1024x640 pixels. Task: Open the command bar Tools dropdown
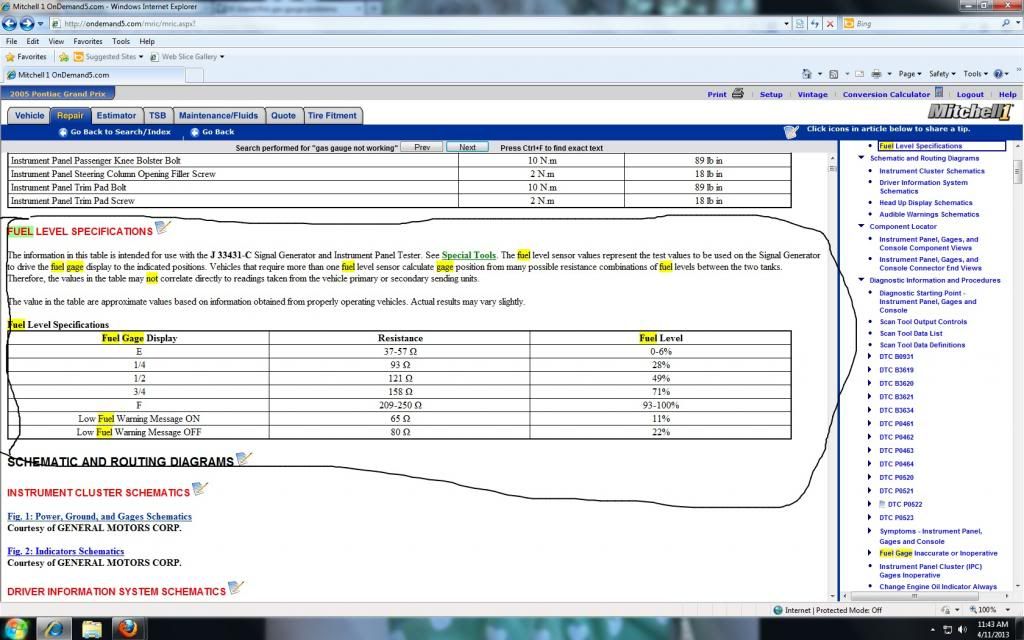[976, 74]
